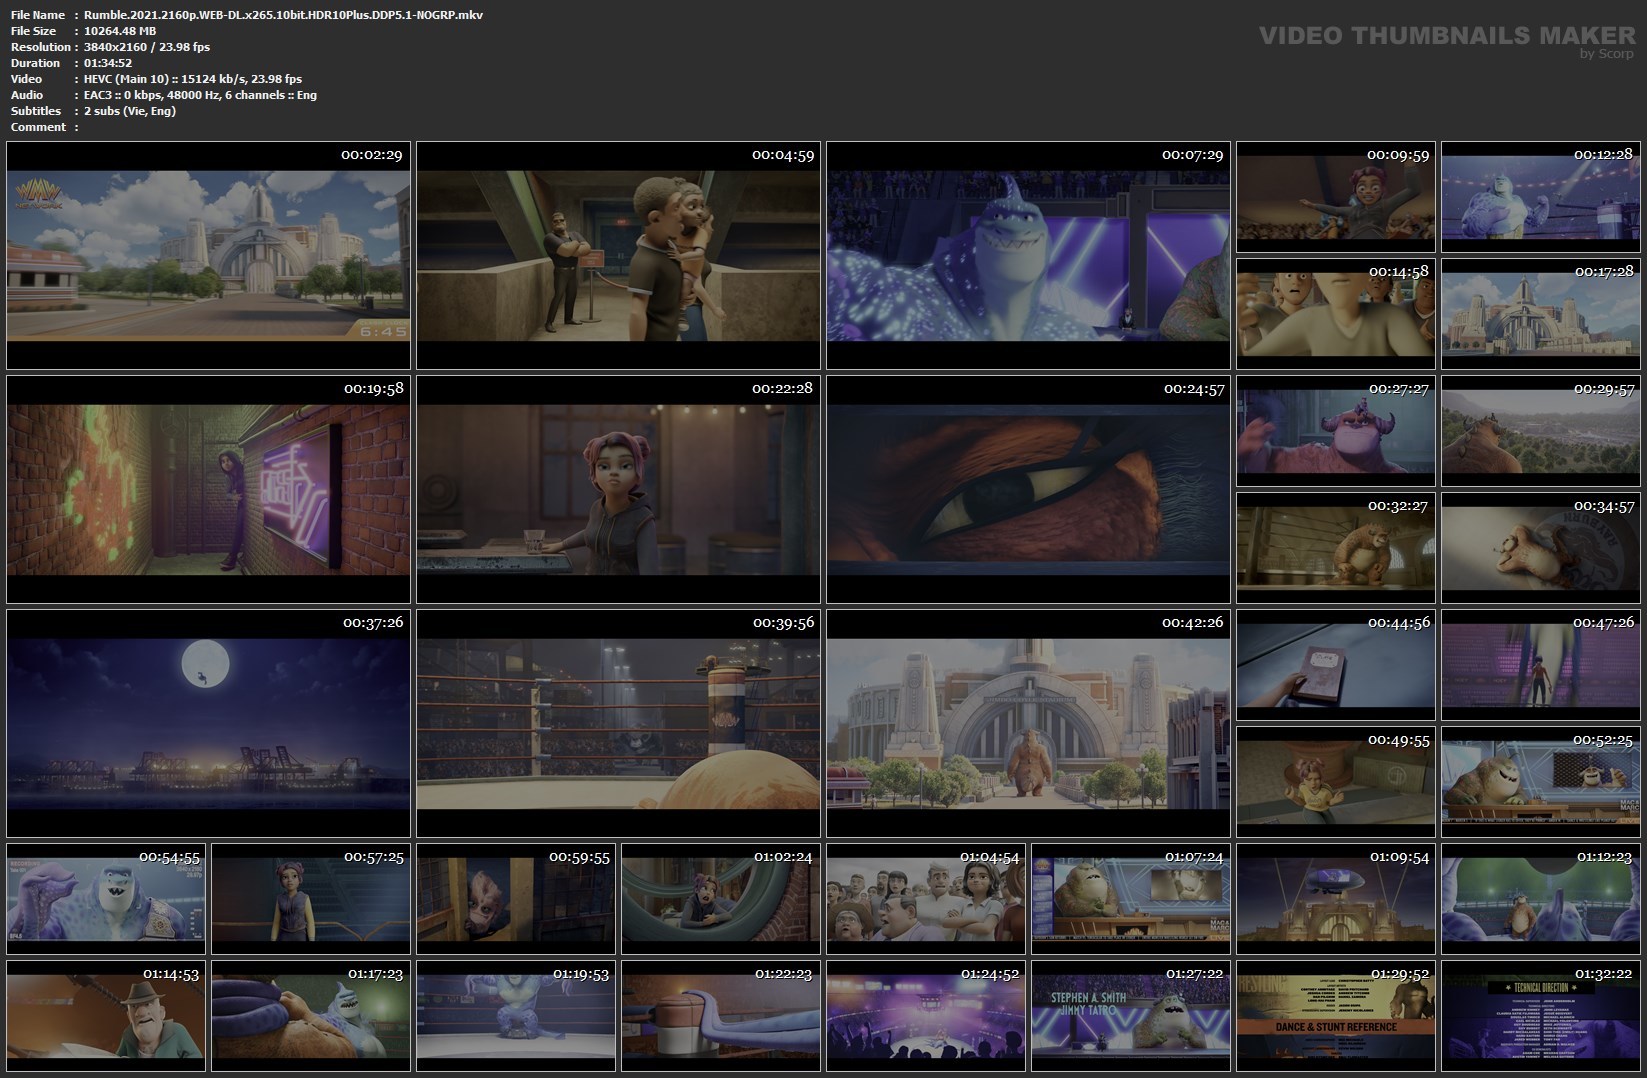
Task: Select the thumbnail timestamped 00:04:59
Action: [618, 256]
